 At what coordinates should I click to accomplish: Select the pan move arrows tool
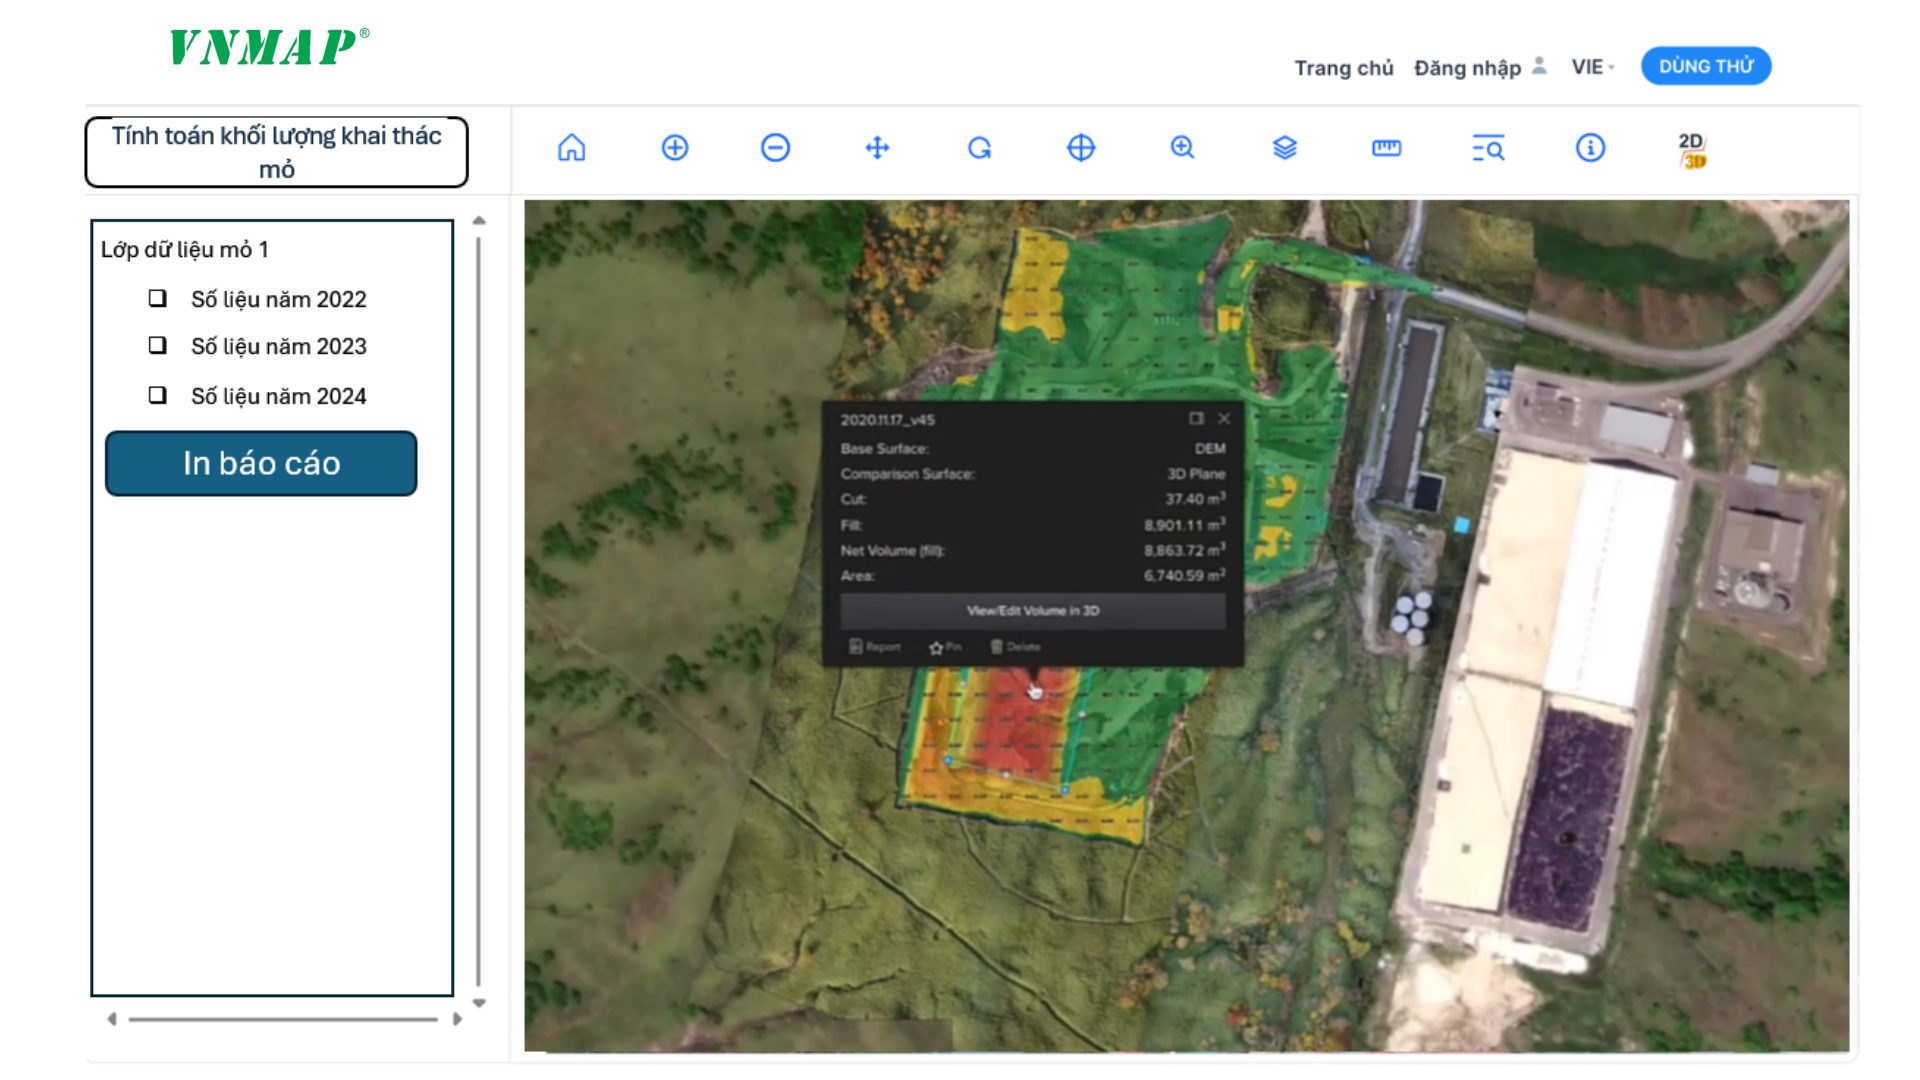tap(877, 148)
